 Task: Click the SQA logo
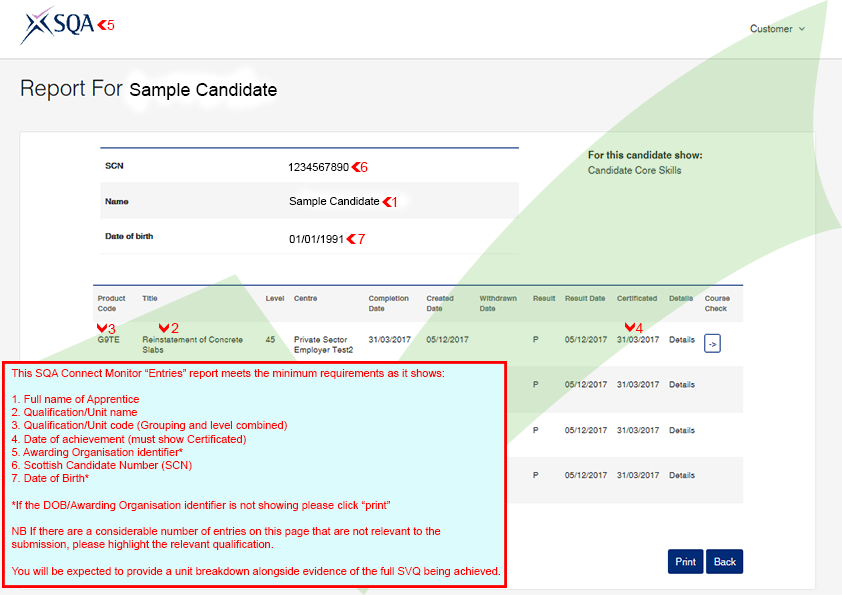tap(56, 26)
